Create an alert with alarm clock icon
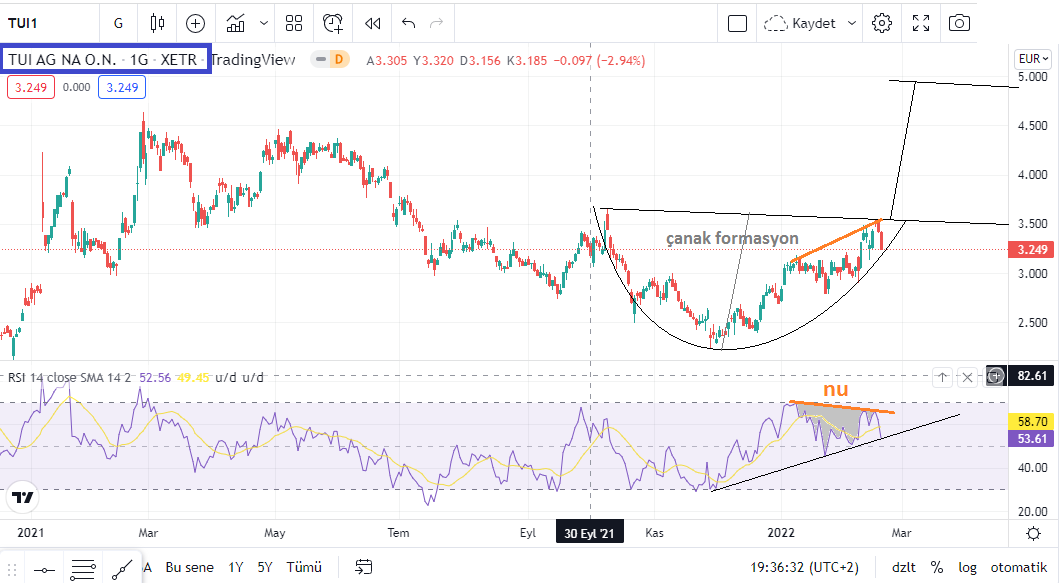The image size is (1059, 583). click(x=332, y=24)
